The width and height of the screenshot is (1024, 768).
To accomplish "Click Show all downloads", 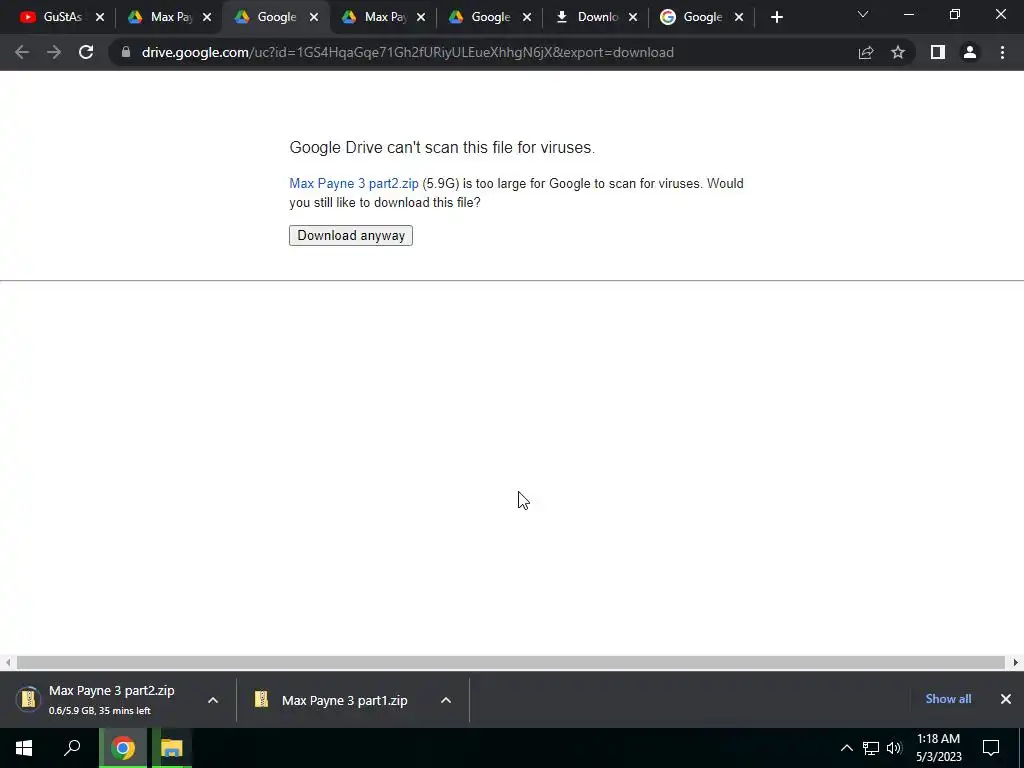I will (x=948, y=699).
